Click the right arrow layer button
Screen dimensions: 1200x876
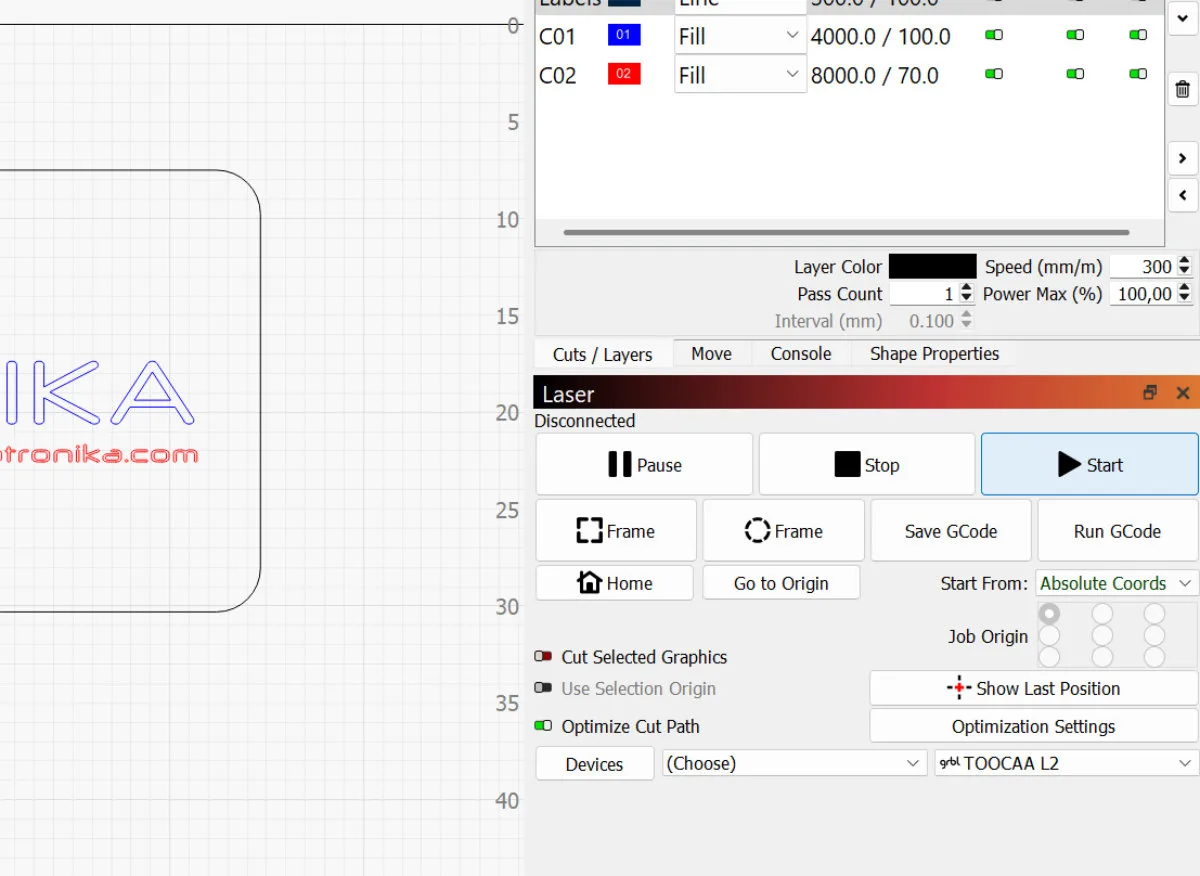(1182, 158)
